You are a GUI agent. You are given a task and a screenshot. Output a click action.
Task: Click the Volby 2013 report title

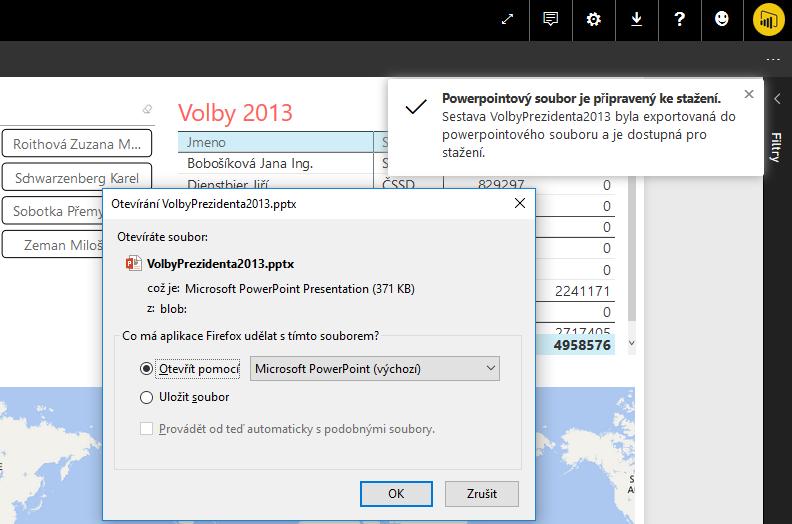pyautogui.click(x=235, y=112)
